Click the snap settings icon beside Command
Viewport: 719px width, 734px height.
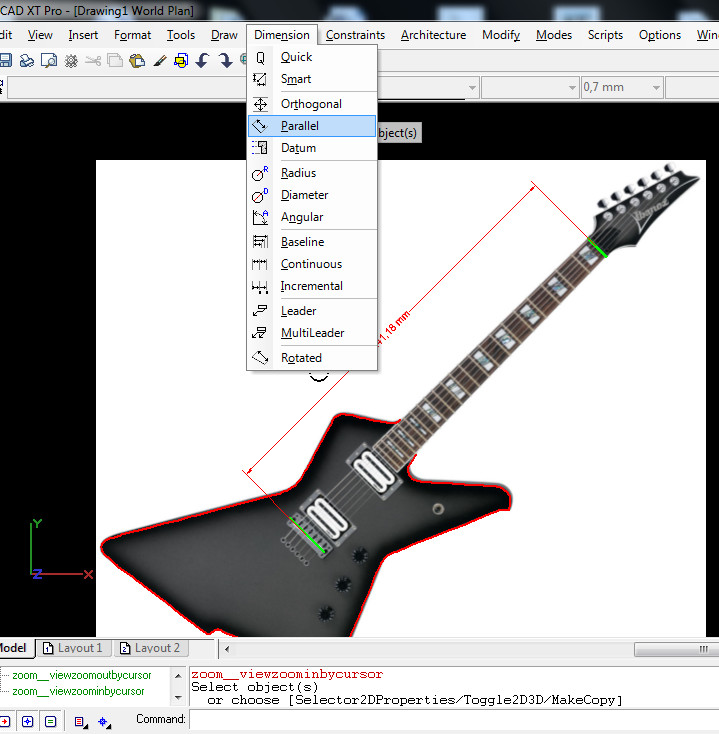point(103,720)
